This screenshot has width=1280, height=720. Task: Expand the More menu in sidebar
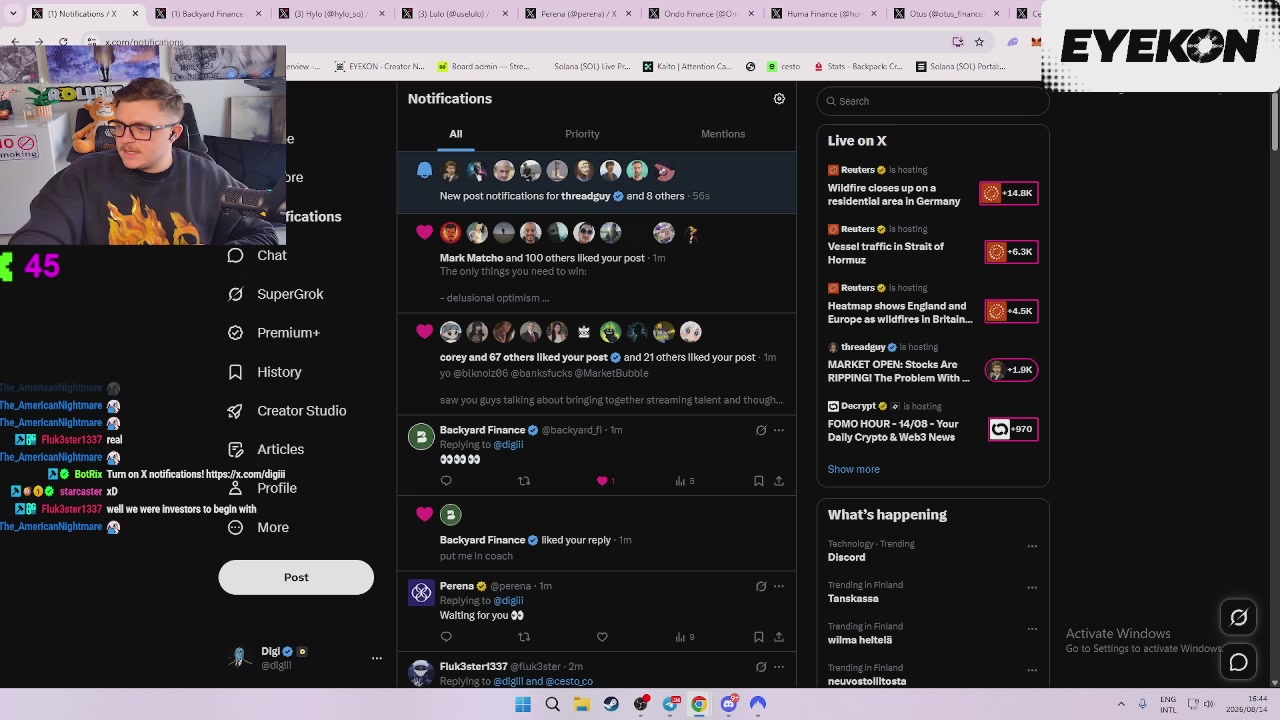click(258, 527)
